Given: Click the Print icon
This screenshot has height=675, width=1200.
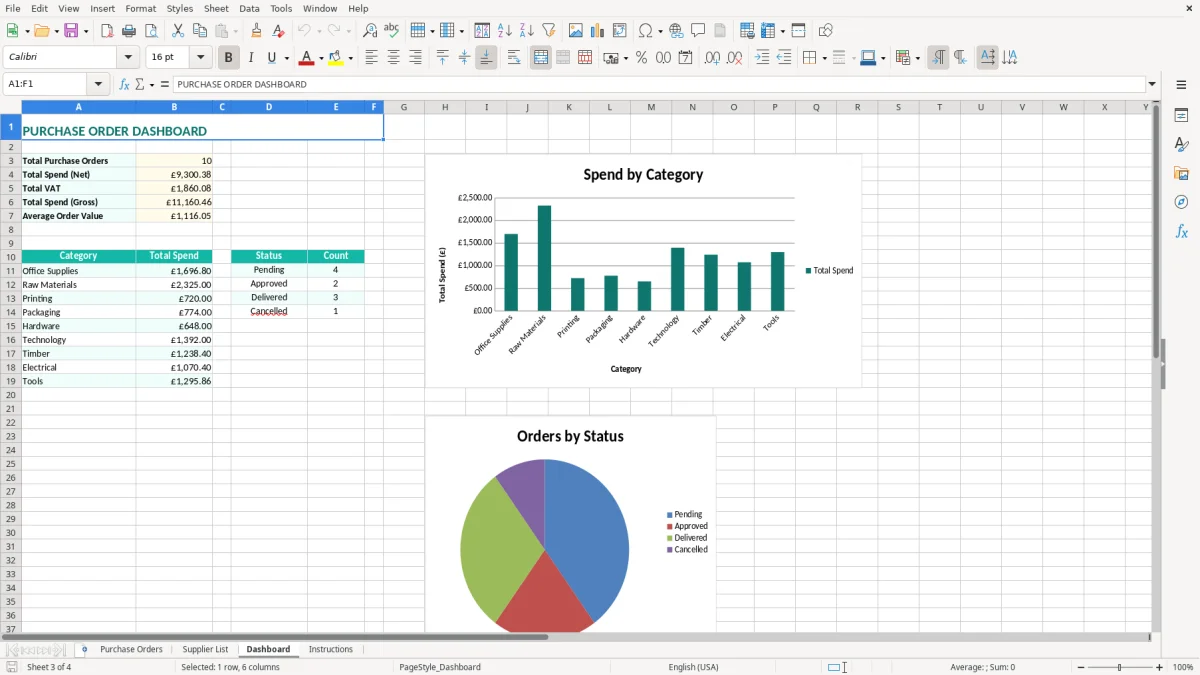Looking at the screenshot, I should click(129, 31).
